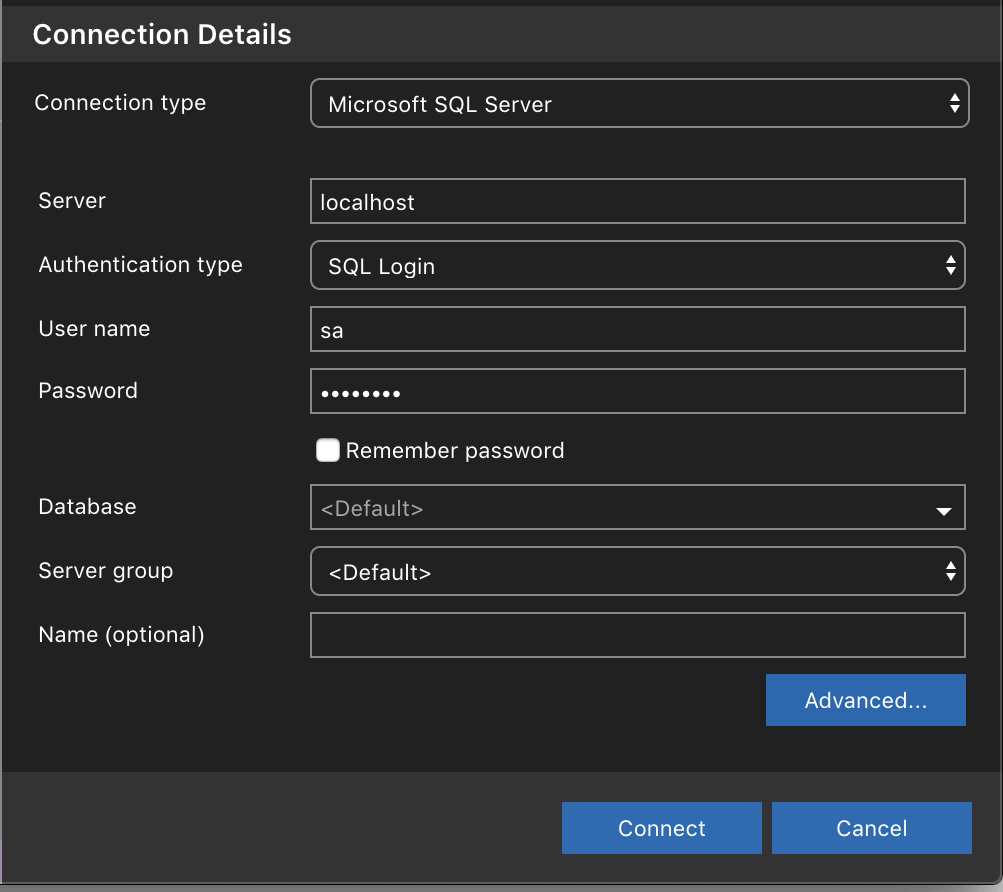Open the Advanced... connection properties
The width and height of the screenshot is (1003, 892).
click(x=865, y=700)
